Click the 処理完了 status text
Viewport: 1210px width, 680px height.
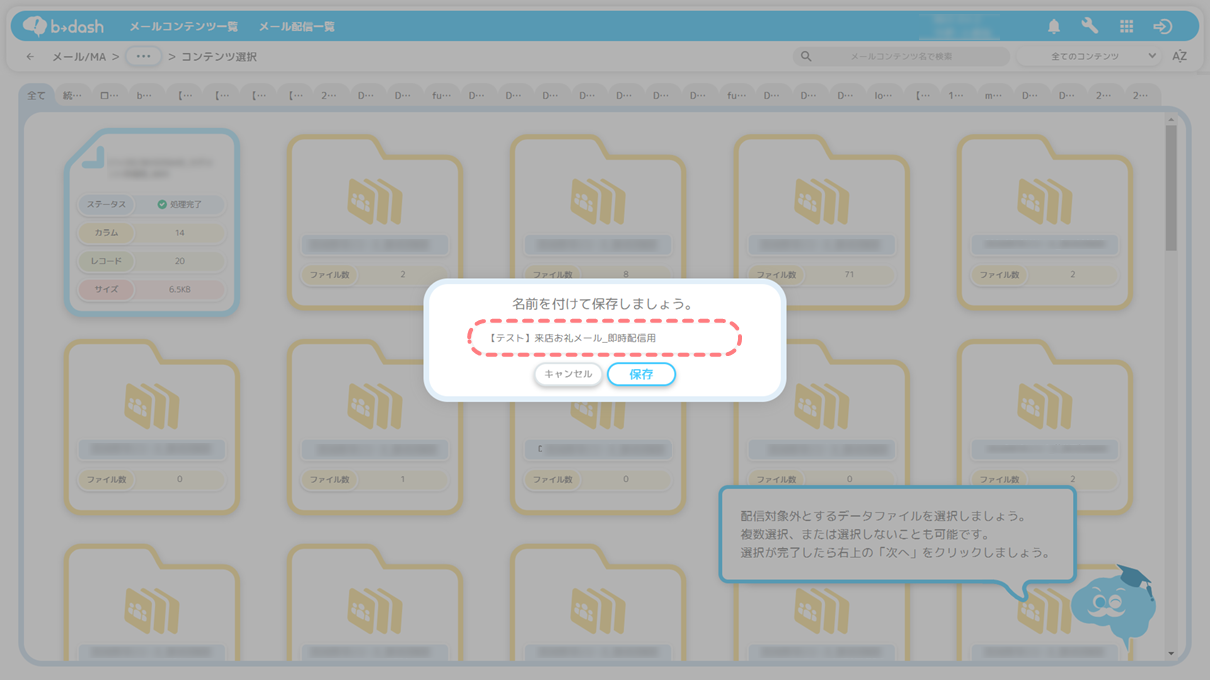(x=186, y=204)
